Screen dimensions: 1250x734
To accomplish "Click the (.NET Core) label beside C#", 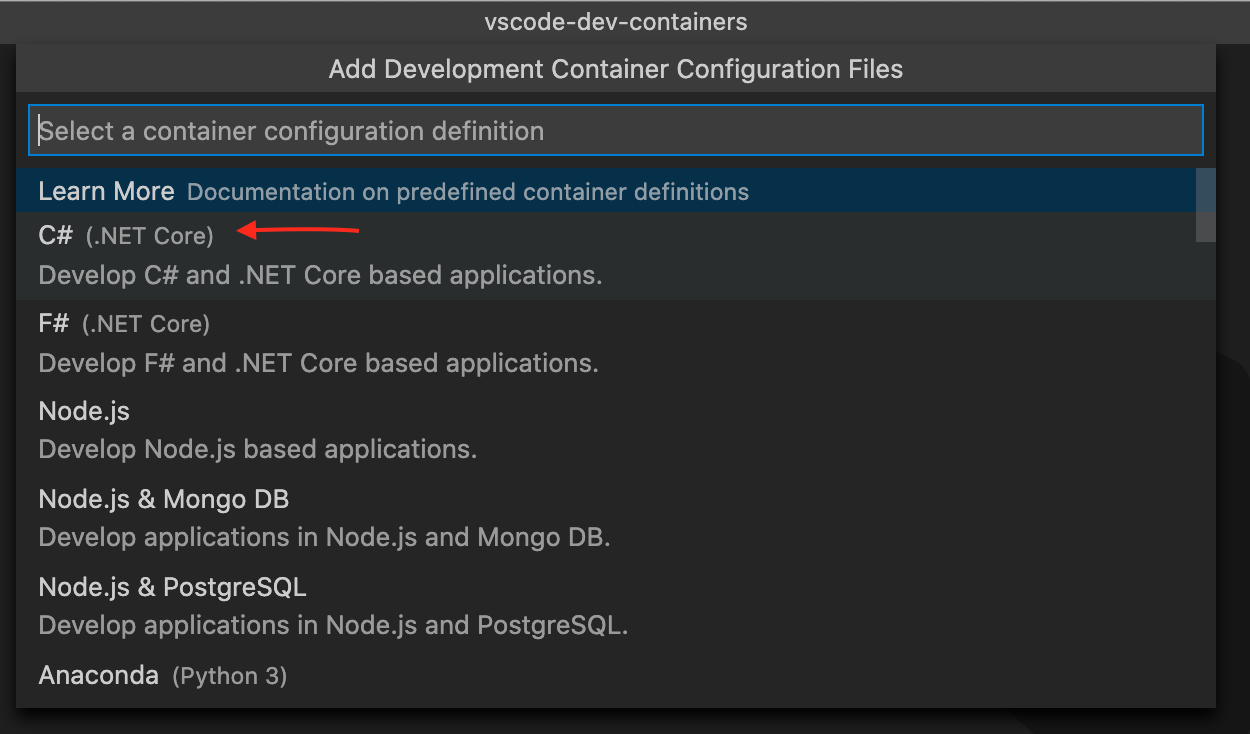I will click(150, 237).
